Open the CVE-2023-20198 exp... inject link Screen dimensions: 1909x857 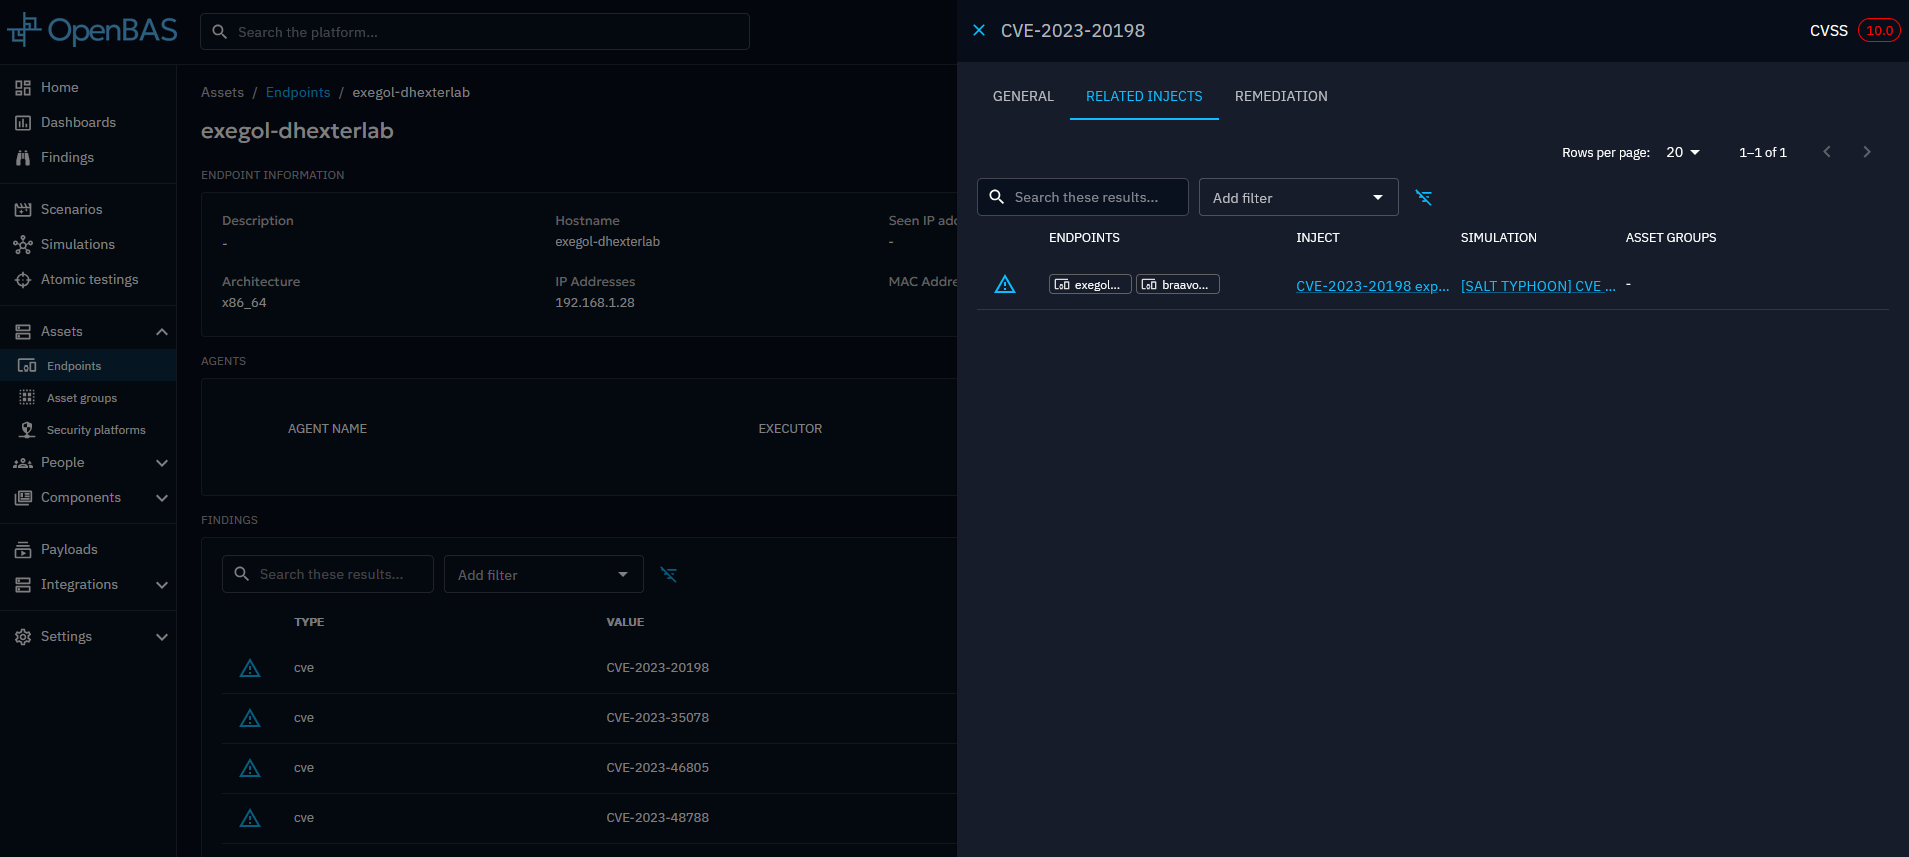coord(1371,286)
